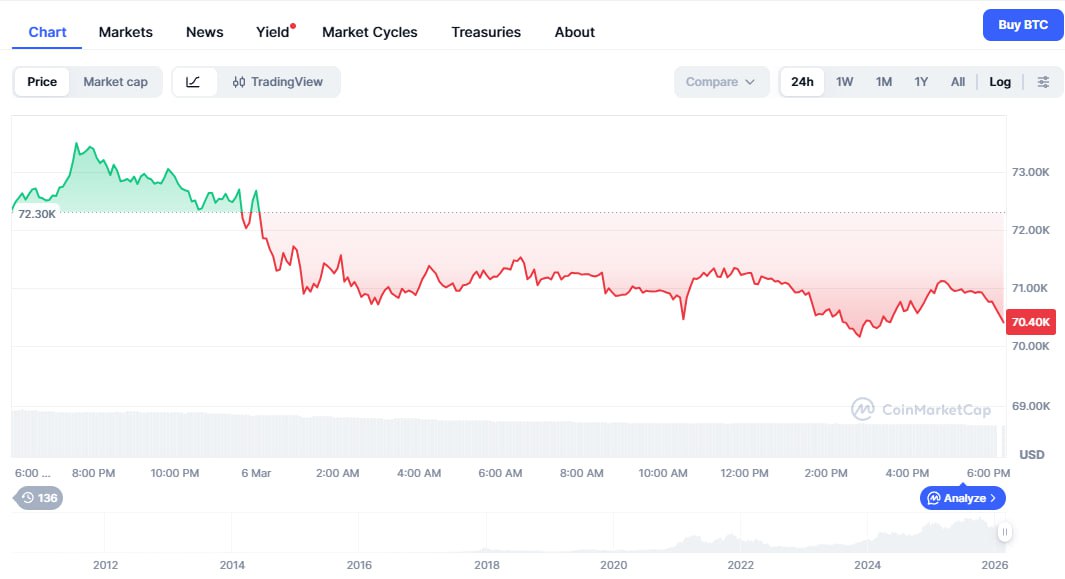Open chart settings sliders icon
Screen dimensions: 1065x579
[x=1043, y=82]
